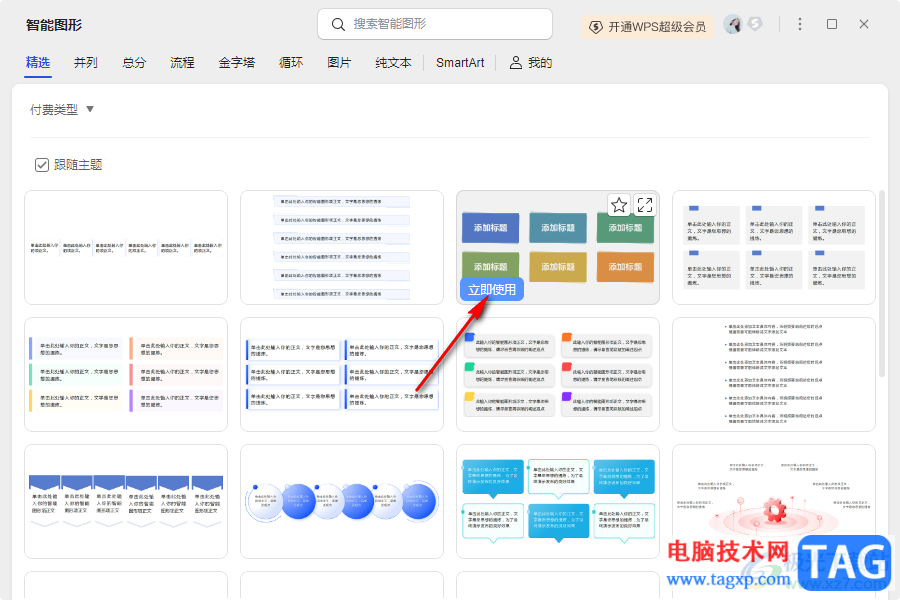The image size is (900, 600).
Task: Favorite the template with star icon
Action: tap(619, 205)
